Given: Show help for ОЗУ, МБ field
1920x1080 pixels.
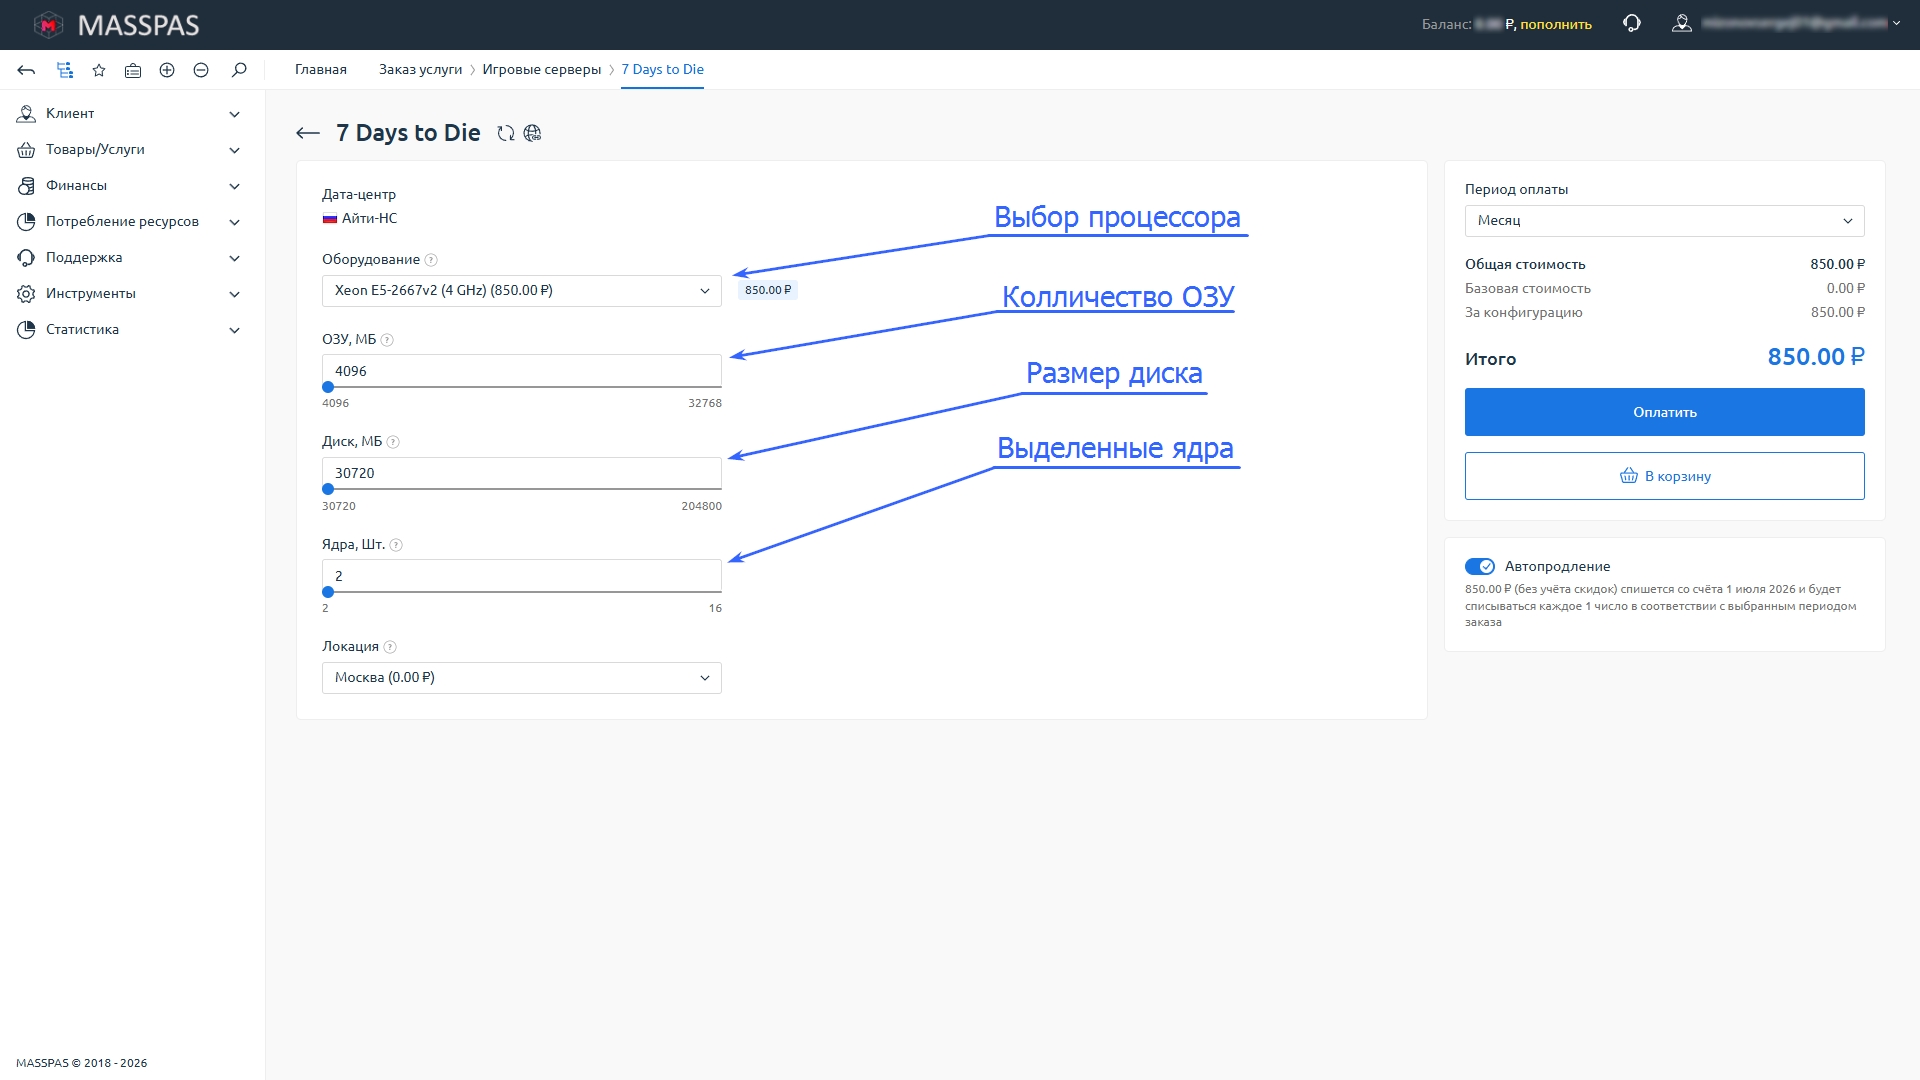Looking at the screenshot, I should pos(387,340).
